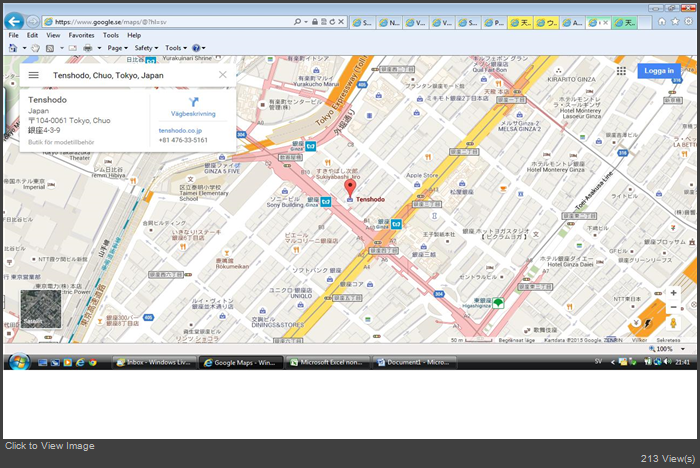
Task: Switch to the tab labeled A...
Action: coord(572,22)
